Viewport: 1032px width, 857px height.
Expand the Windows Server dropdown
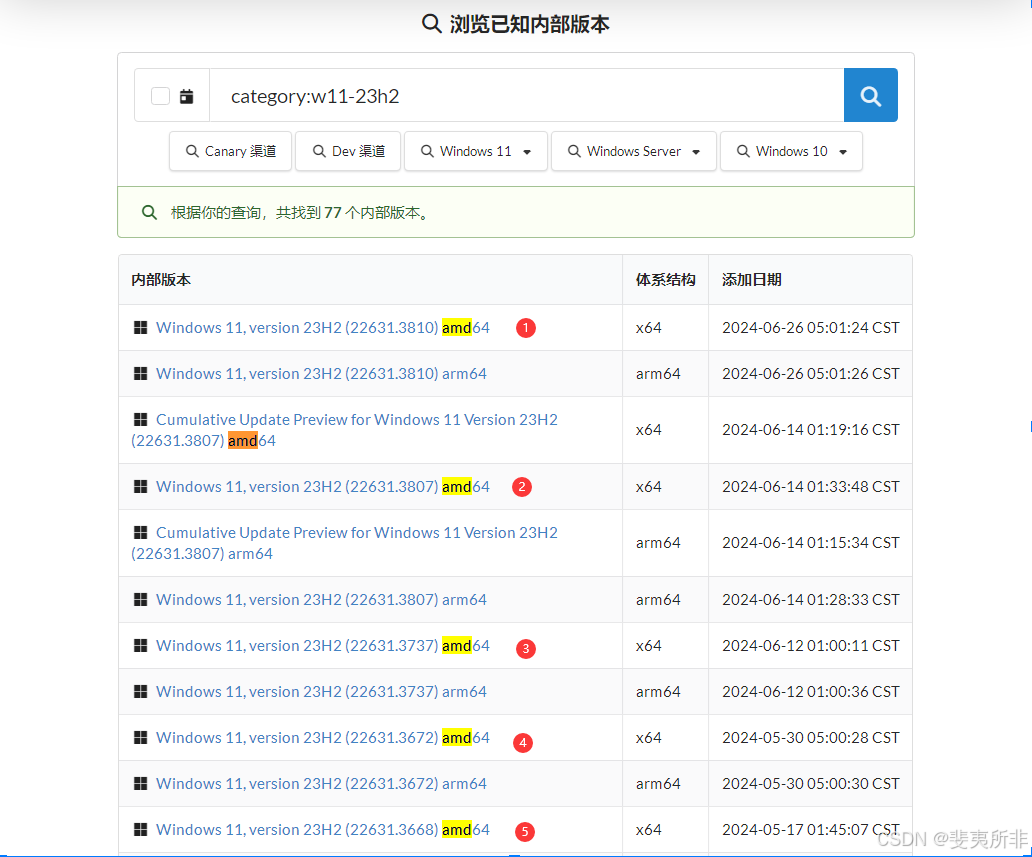click(x=634, y=151)
